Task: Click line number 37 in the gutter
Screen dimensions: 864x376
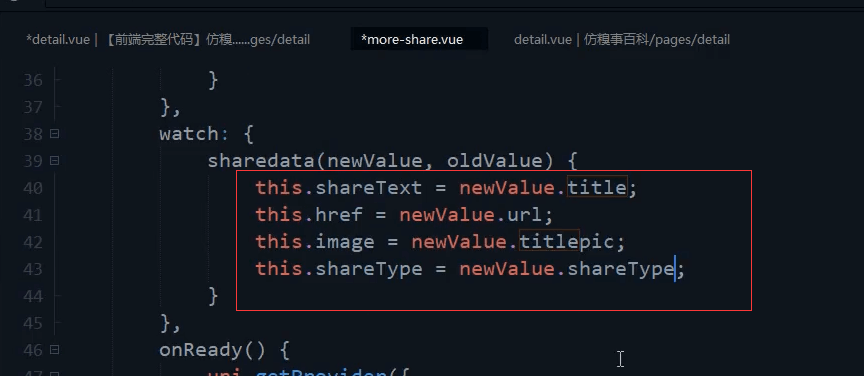Action: (33, 107)
